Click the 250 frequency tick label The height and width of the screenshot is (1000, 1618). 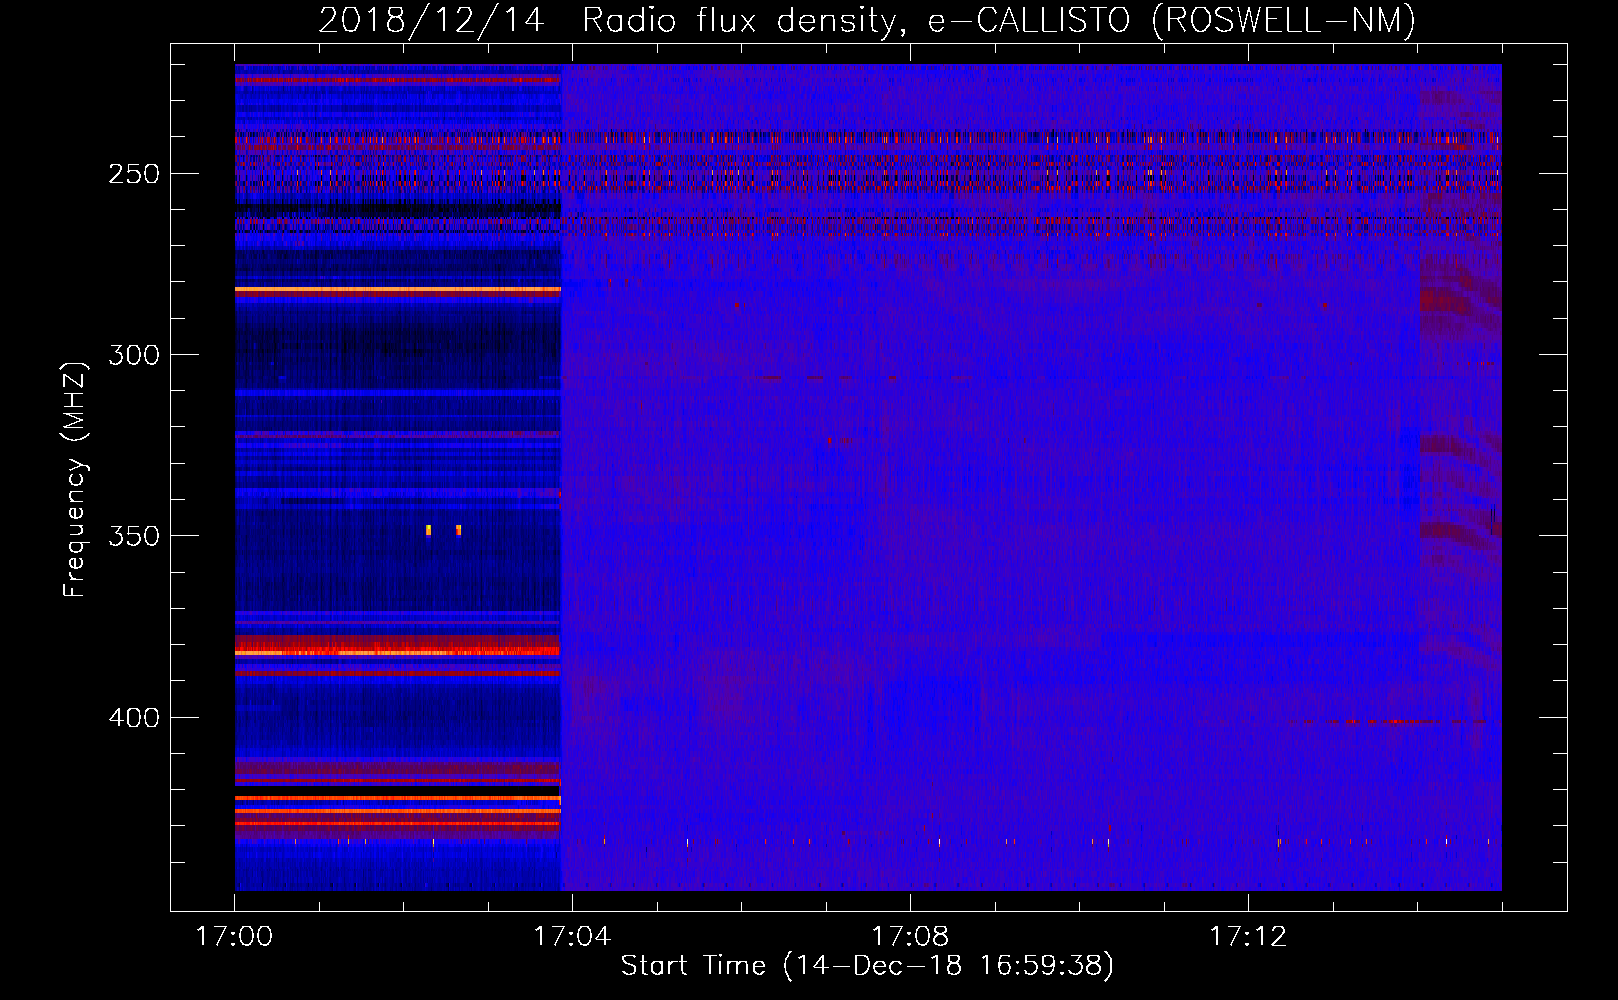tap(134, 174)
